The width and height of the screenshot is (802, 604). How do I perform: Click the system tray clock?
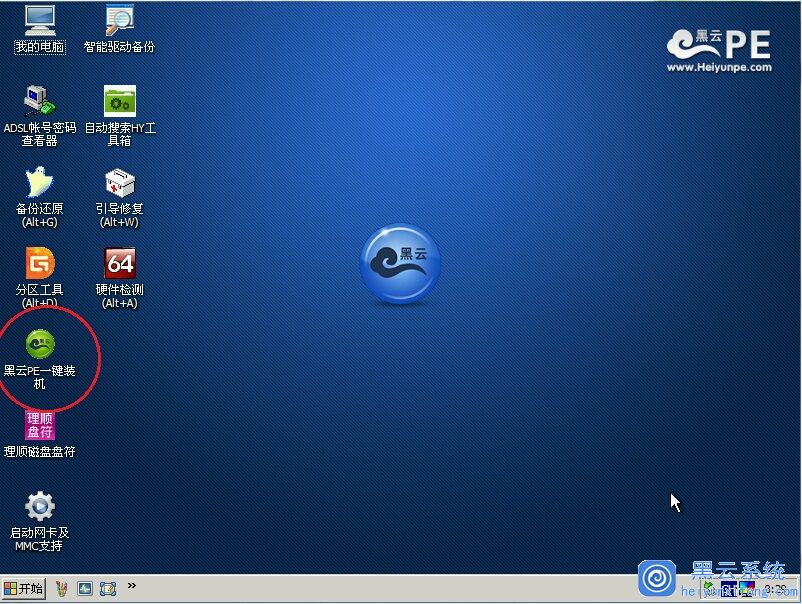click(776, 590)
